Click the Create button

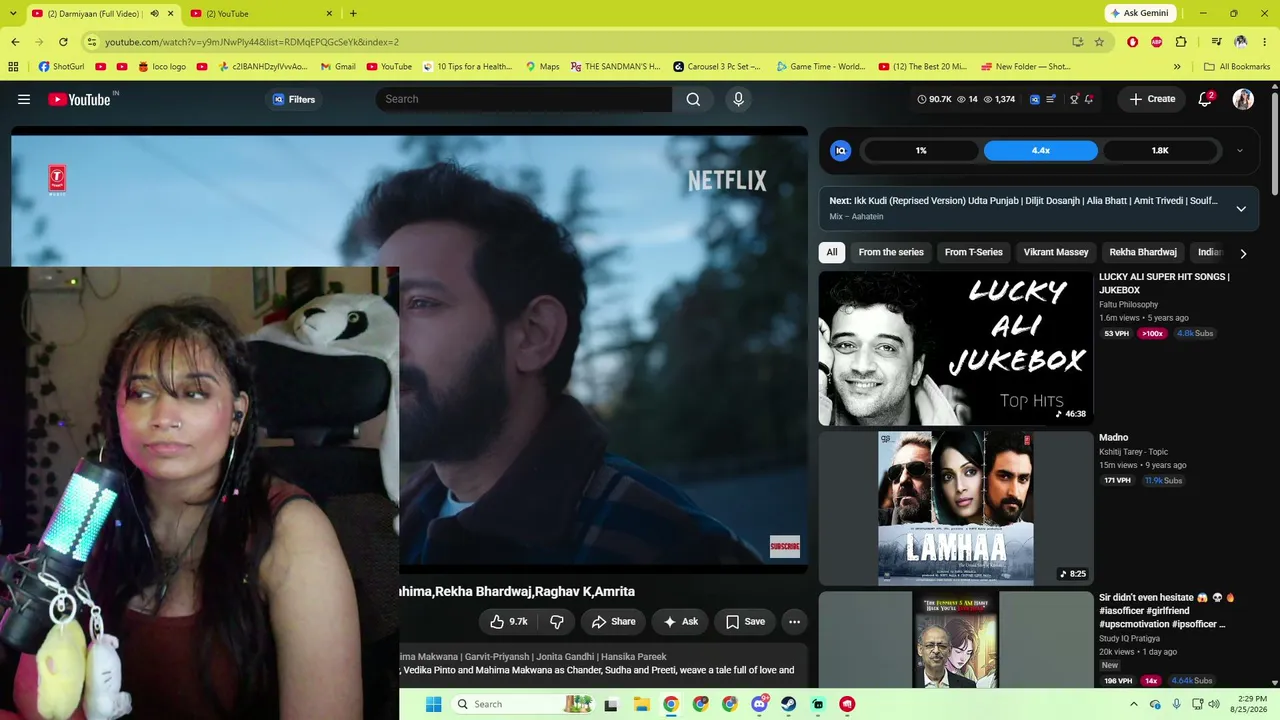point(1153,99)
